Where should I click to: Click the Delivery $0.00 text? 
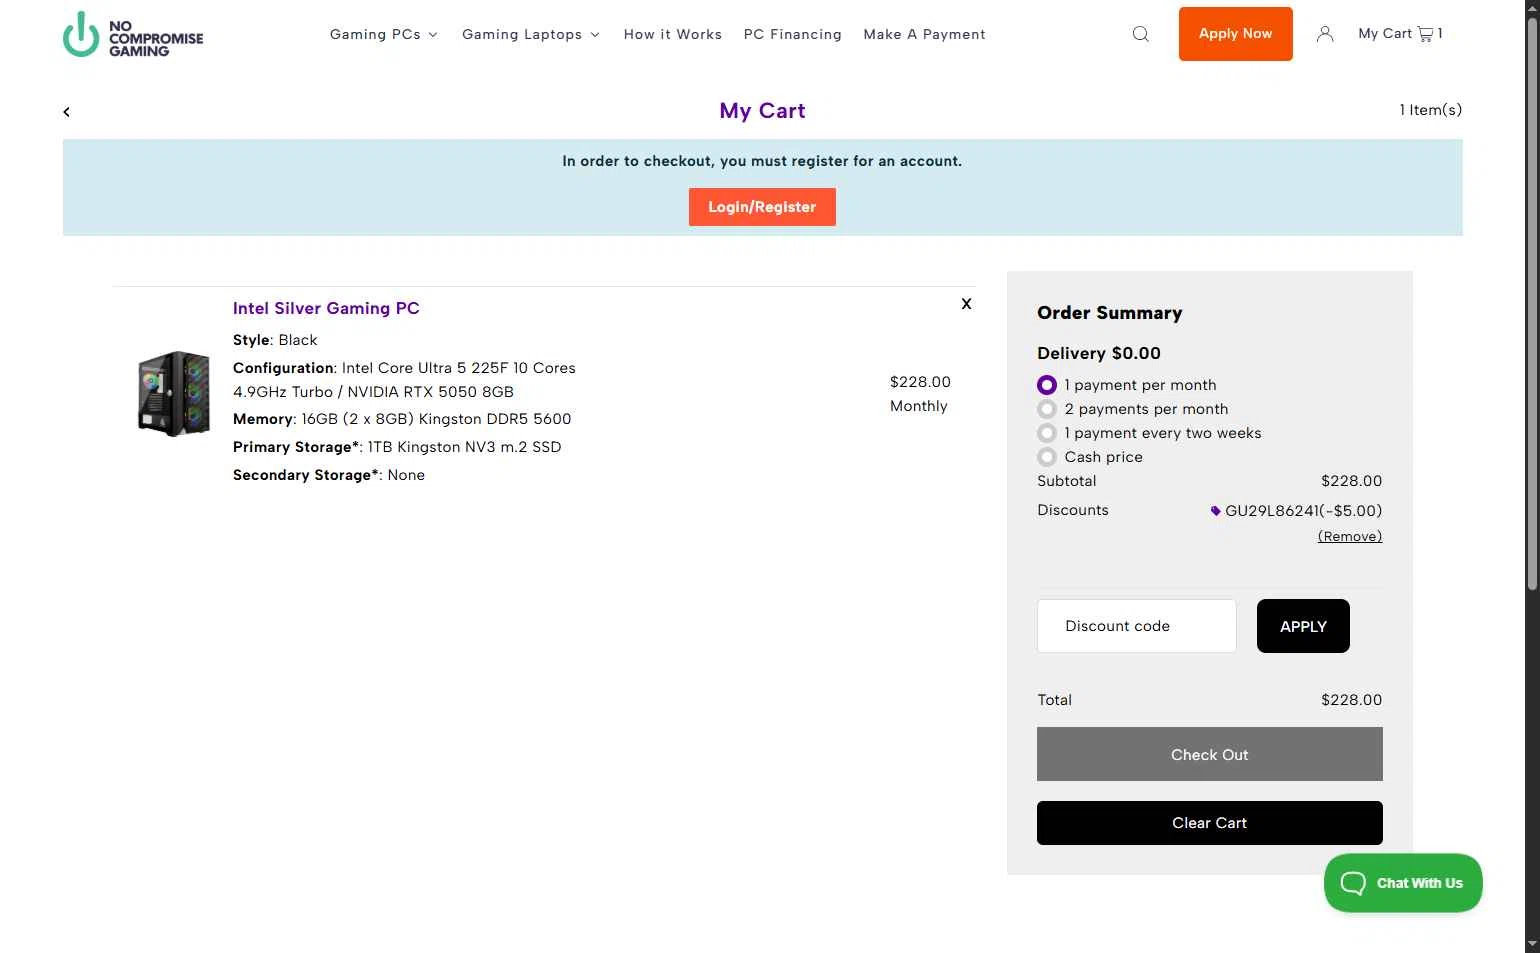click(x=1099, y=353)
